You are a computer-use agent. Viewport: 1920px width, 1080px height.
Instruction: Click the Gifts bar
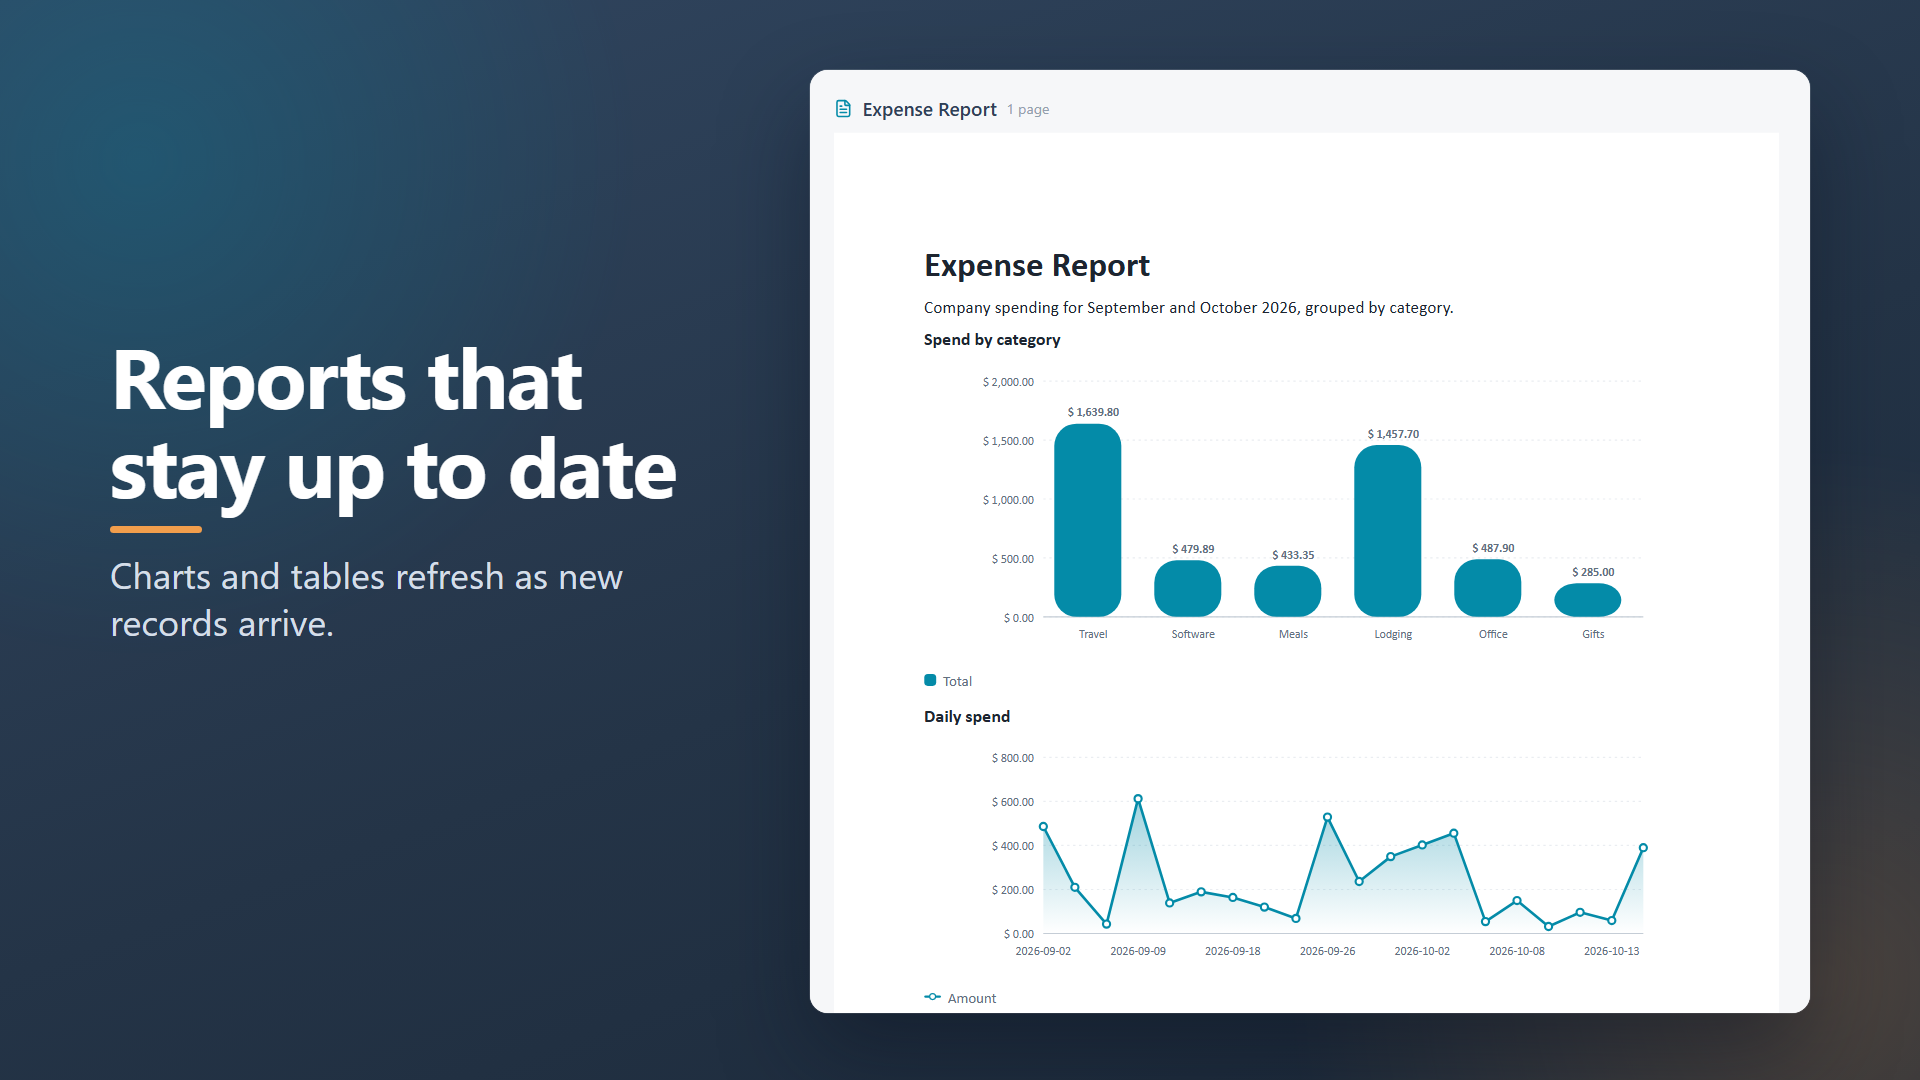tap(1587, 600)
